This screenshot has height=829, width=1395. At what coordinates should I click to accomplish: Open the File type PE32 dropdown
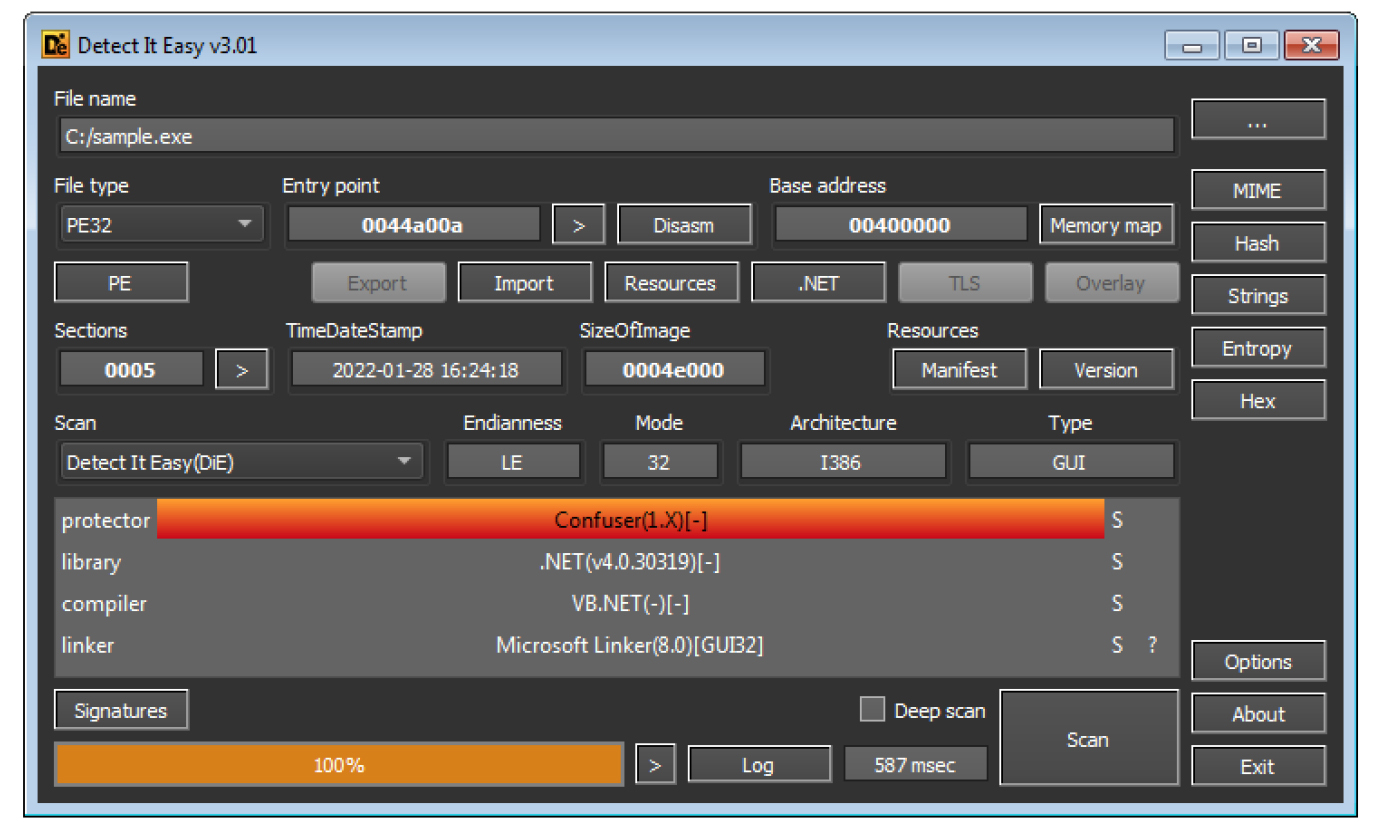coord(161,225)
